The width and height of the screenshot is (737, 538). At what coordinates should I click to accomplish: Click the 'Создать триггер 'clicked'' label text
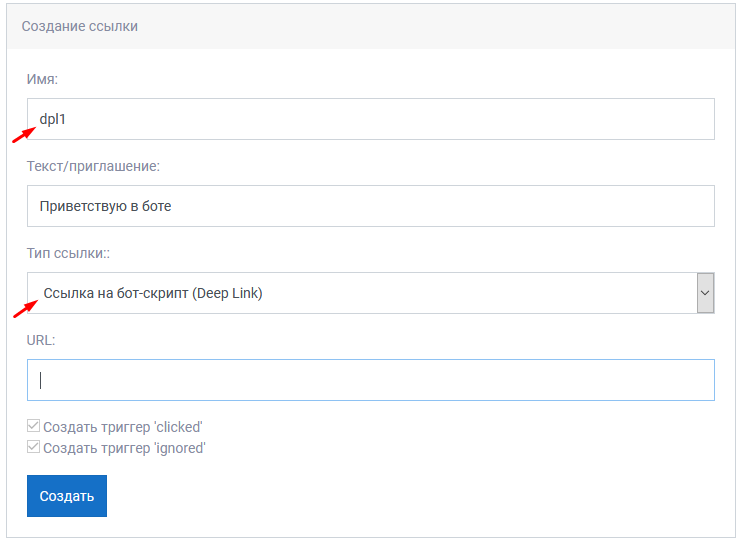point(123,427)
